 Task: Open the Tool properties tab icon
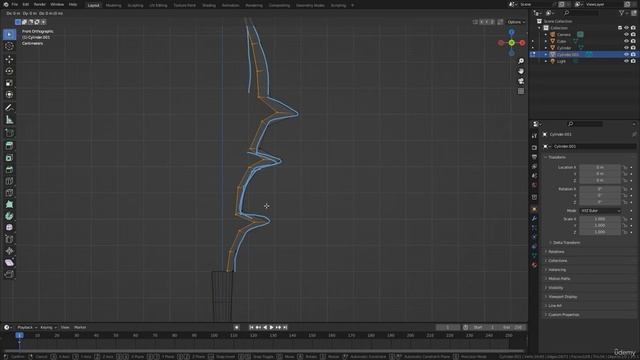point(534,136)
